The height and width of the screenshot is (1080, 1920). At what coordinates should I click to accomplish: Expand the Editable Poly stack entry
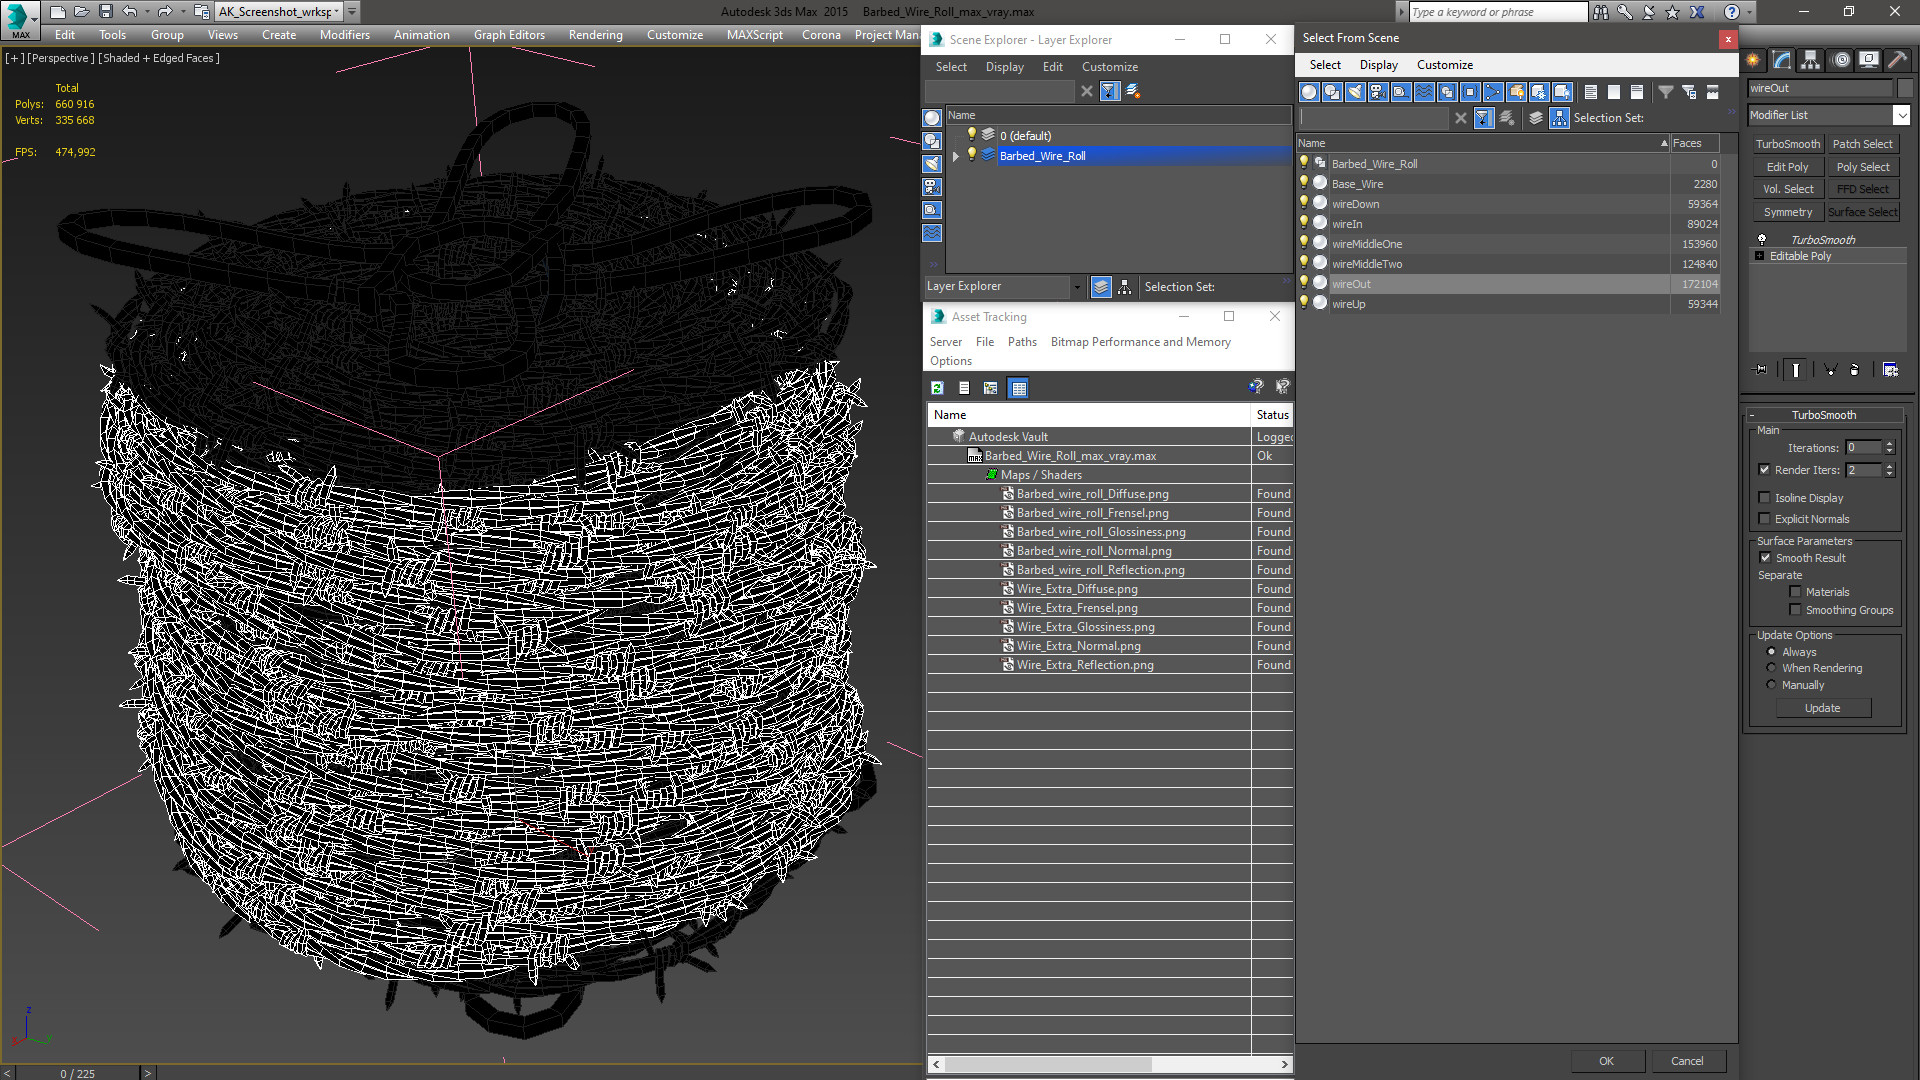(1760, 256)
